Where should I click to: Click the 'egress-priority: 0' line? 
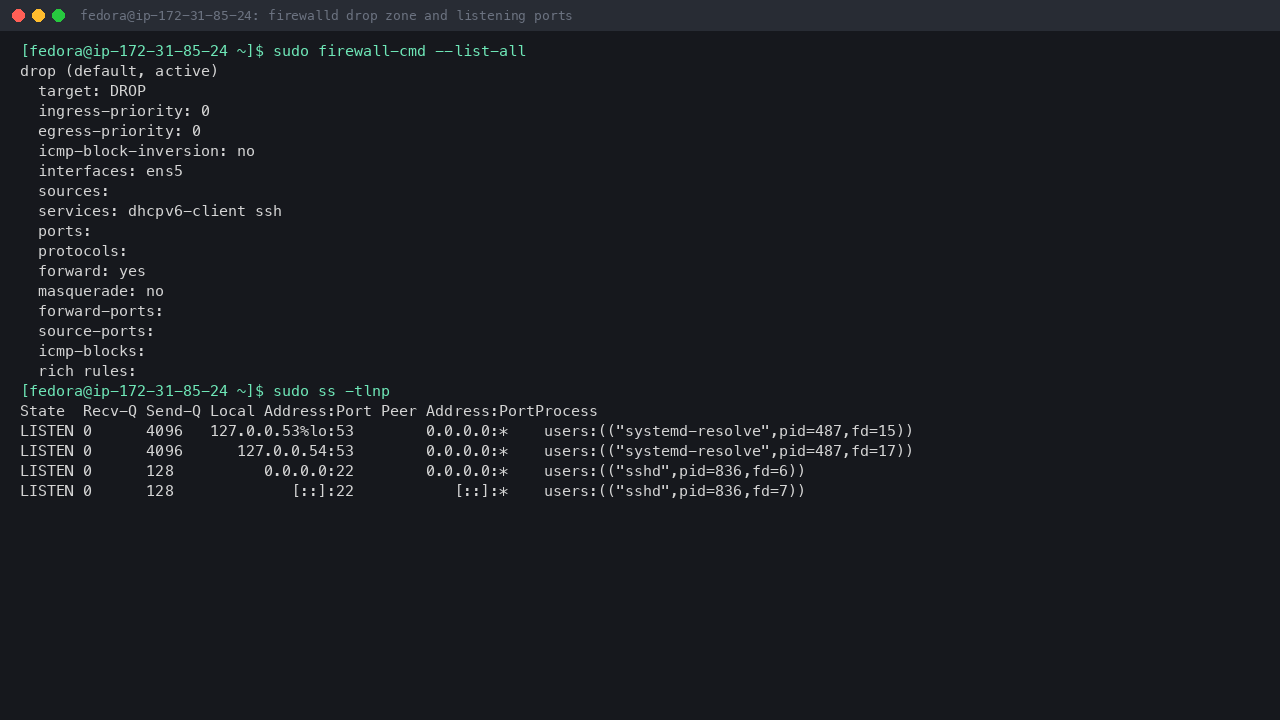[119, 131]
